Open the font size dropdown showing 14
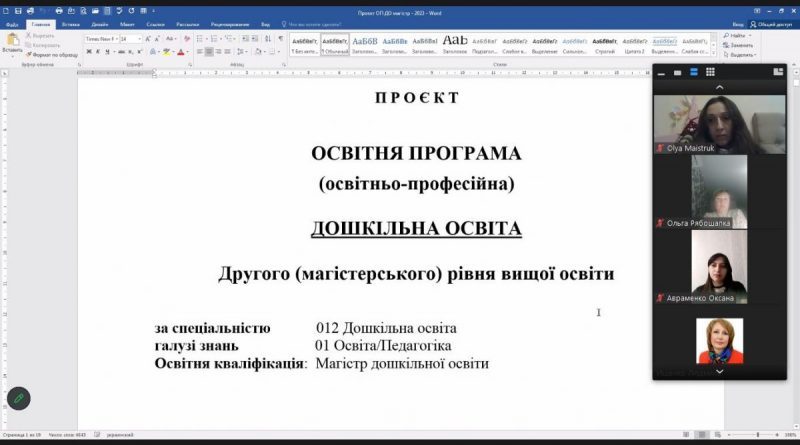 (x=131, y=39)
